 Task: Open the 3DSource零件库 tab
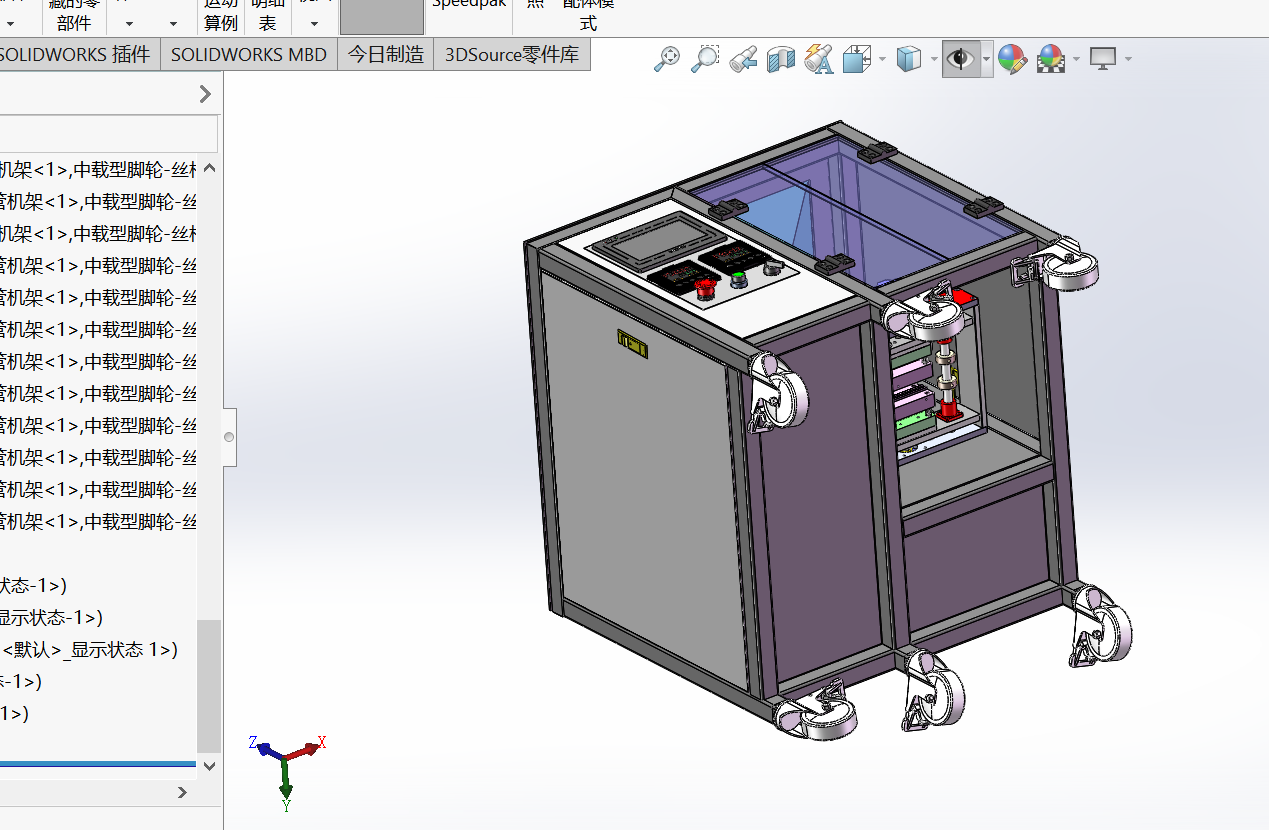512,55
